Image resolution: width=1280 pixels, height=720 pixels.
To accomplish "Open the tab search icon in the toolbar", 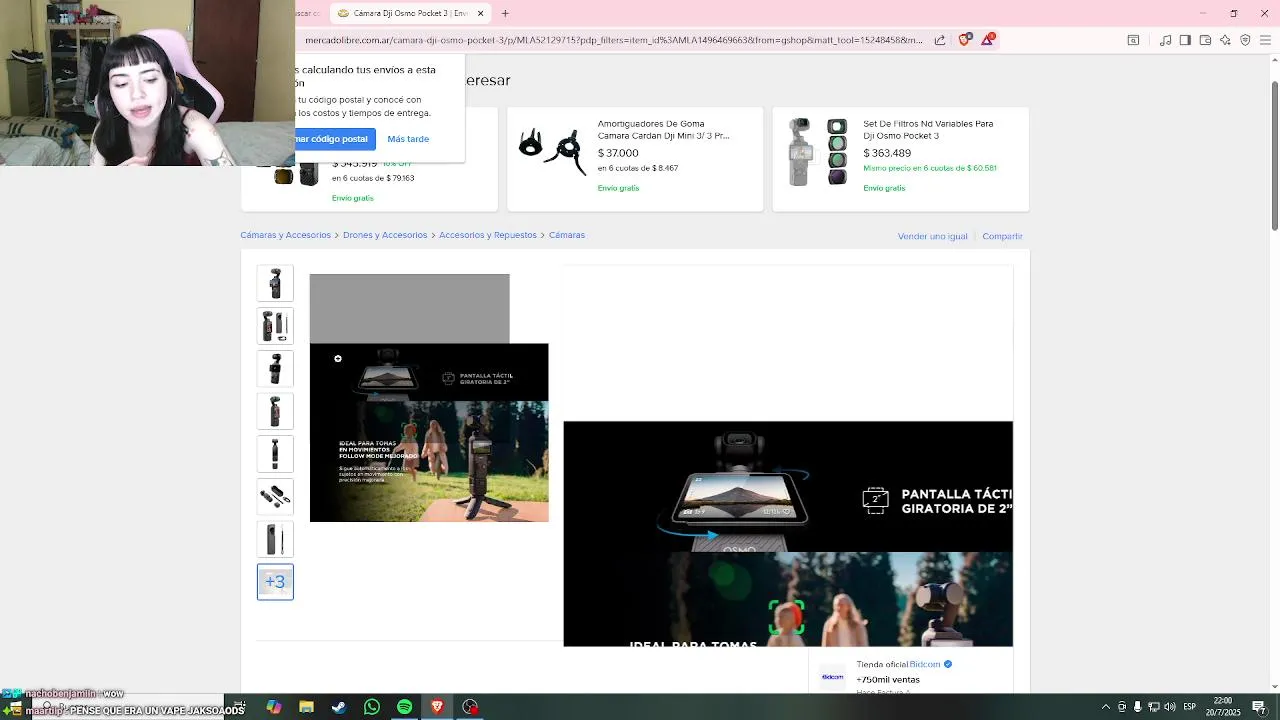I will (x=1133, y=40).
